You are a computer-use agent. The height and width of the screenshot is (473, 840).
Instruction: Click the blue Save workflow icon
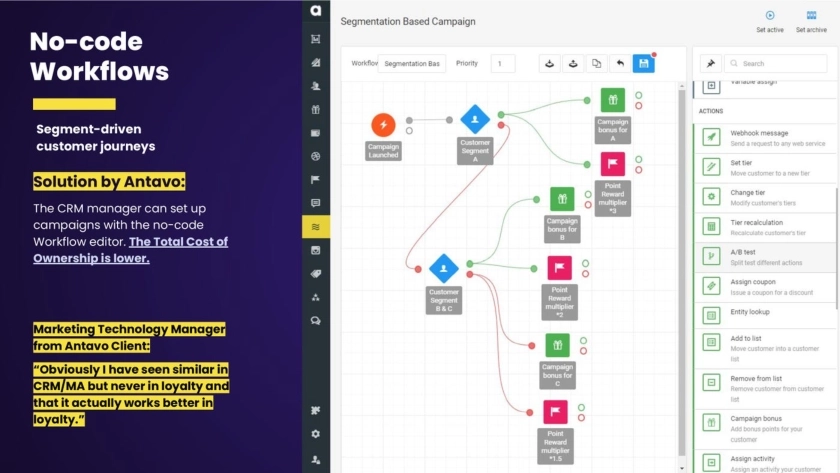coord(643,63)
